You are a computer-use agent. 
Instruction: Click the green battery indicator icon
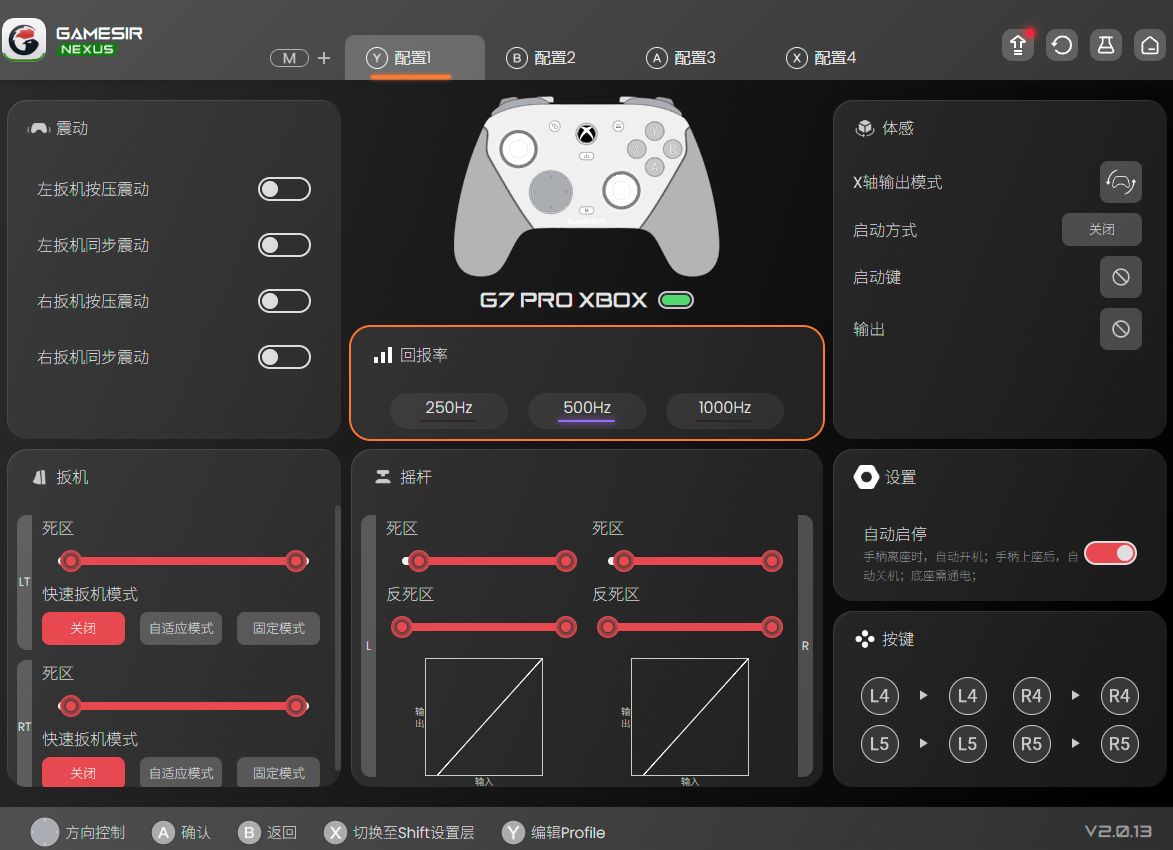coord(676,300)
